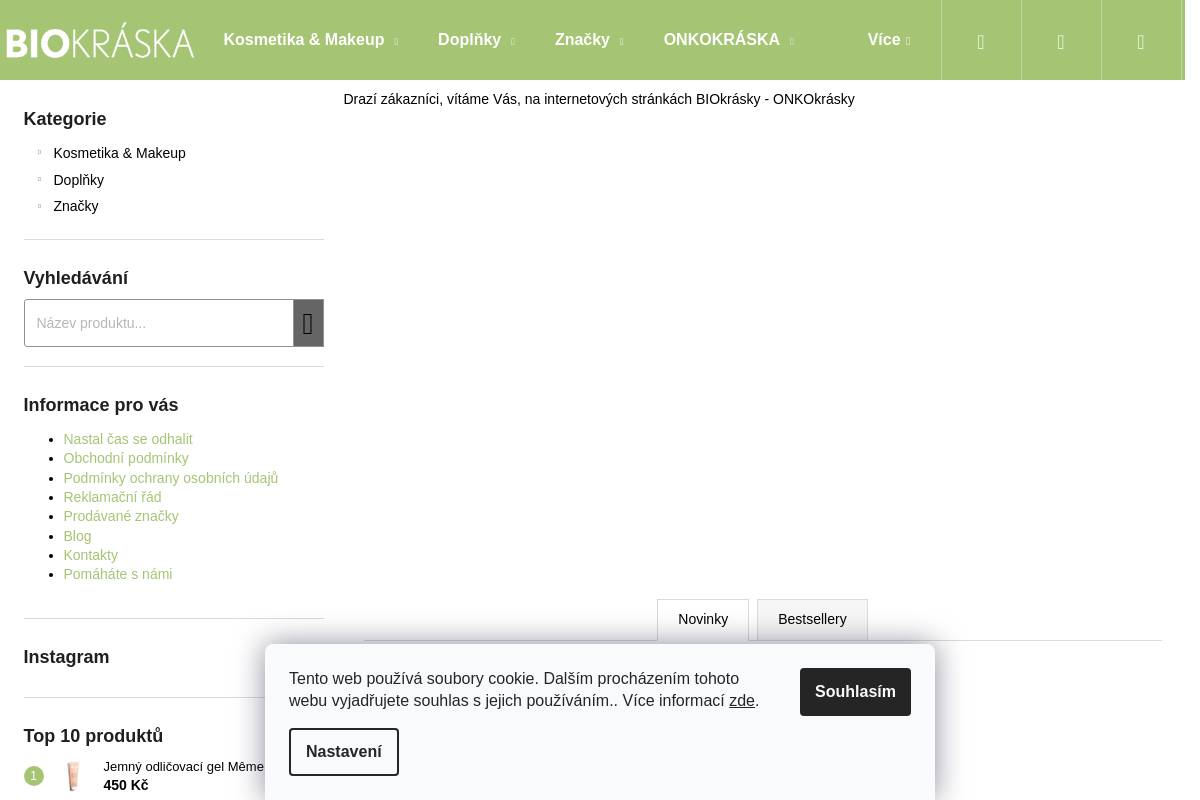Select Značky in sidebar categories

(x=76, y=206)
